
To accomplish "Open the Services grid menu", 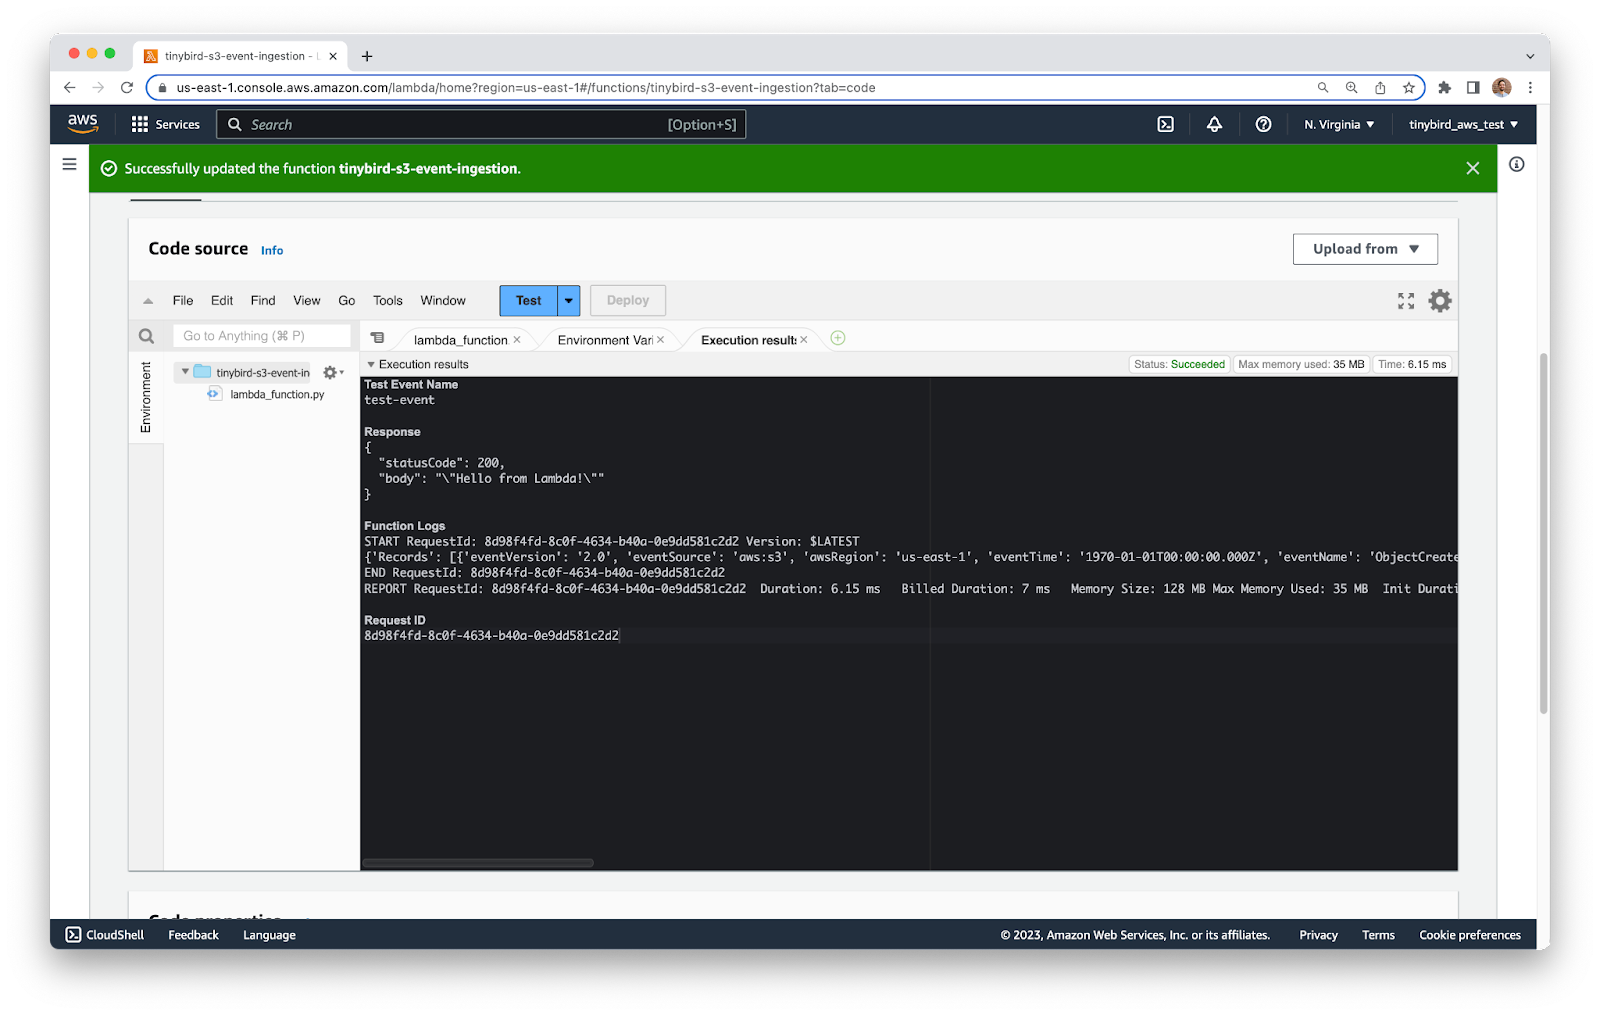I will point(140,125).
